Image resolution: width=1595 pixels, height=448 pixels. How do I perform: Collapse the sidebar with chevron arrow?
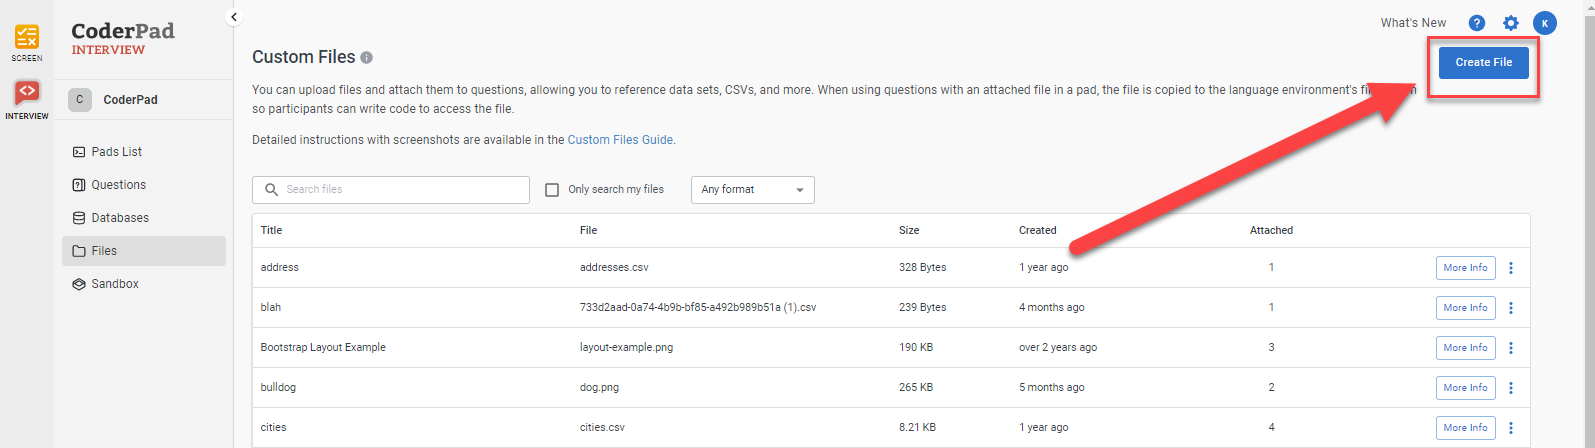pyautogui.click(x=234, y=17)
